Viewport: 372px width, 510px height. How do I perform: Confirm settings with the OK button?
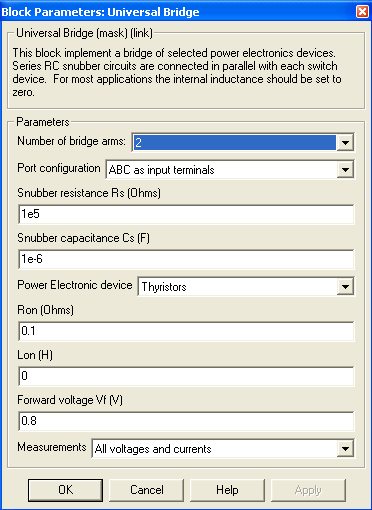click(65, 490)
